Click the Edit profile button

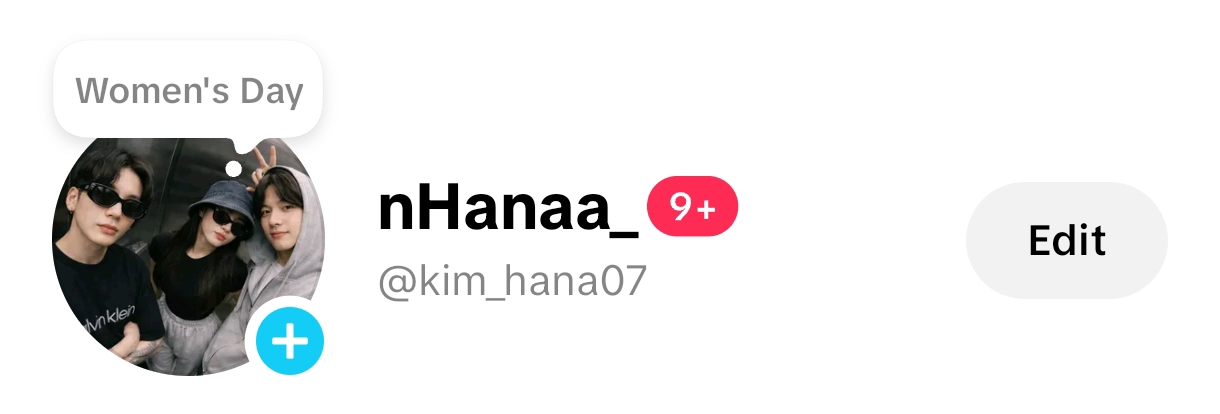click(1066, 240)
